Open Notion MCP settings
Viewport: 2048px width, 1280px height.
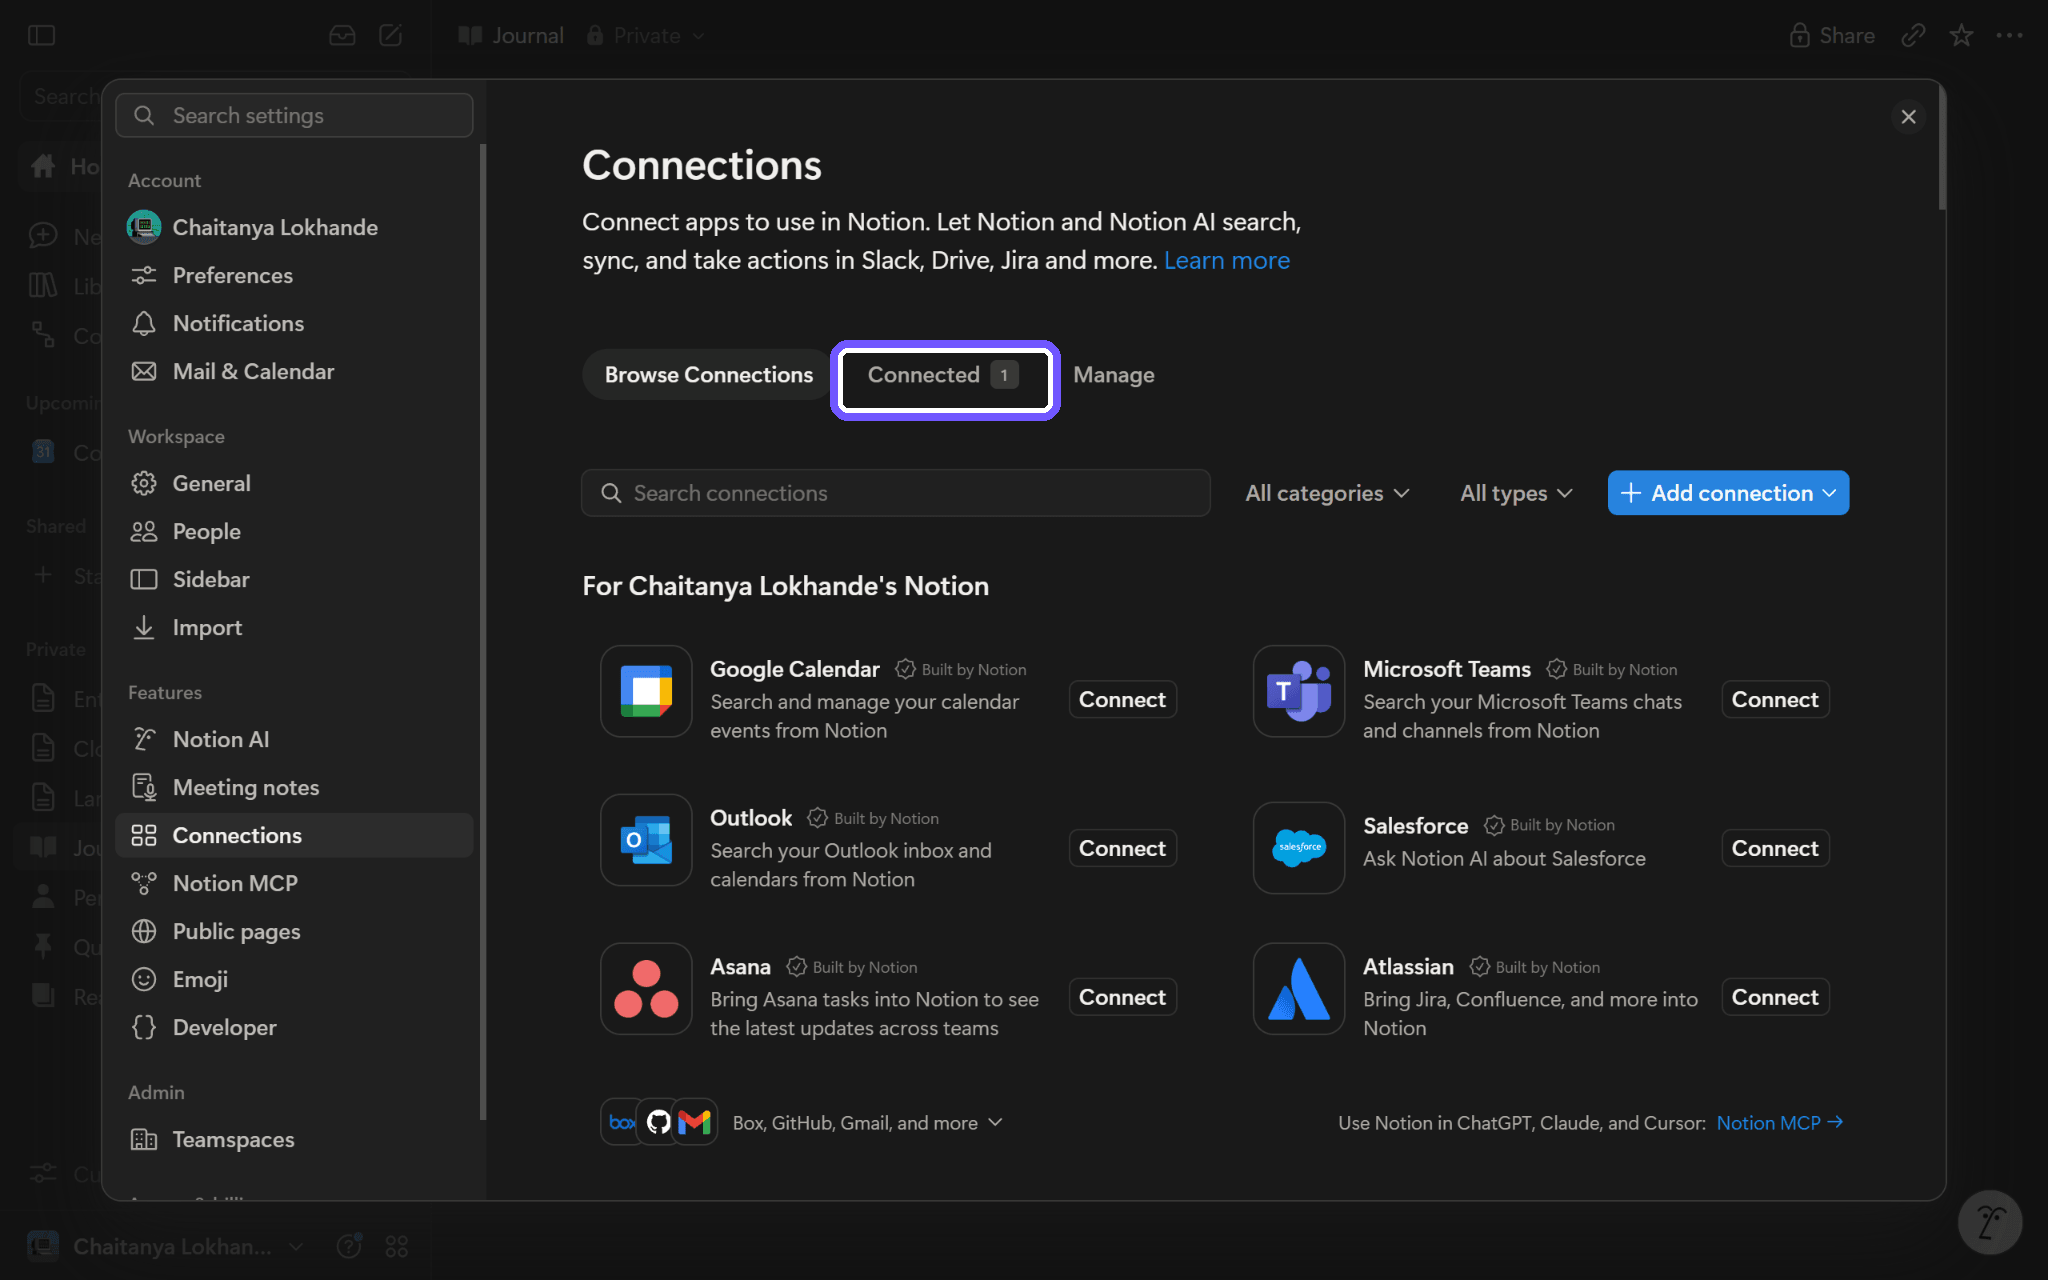[294, 883]
